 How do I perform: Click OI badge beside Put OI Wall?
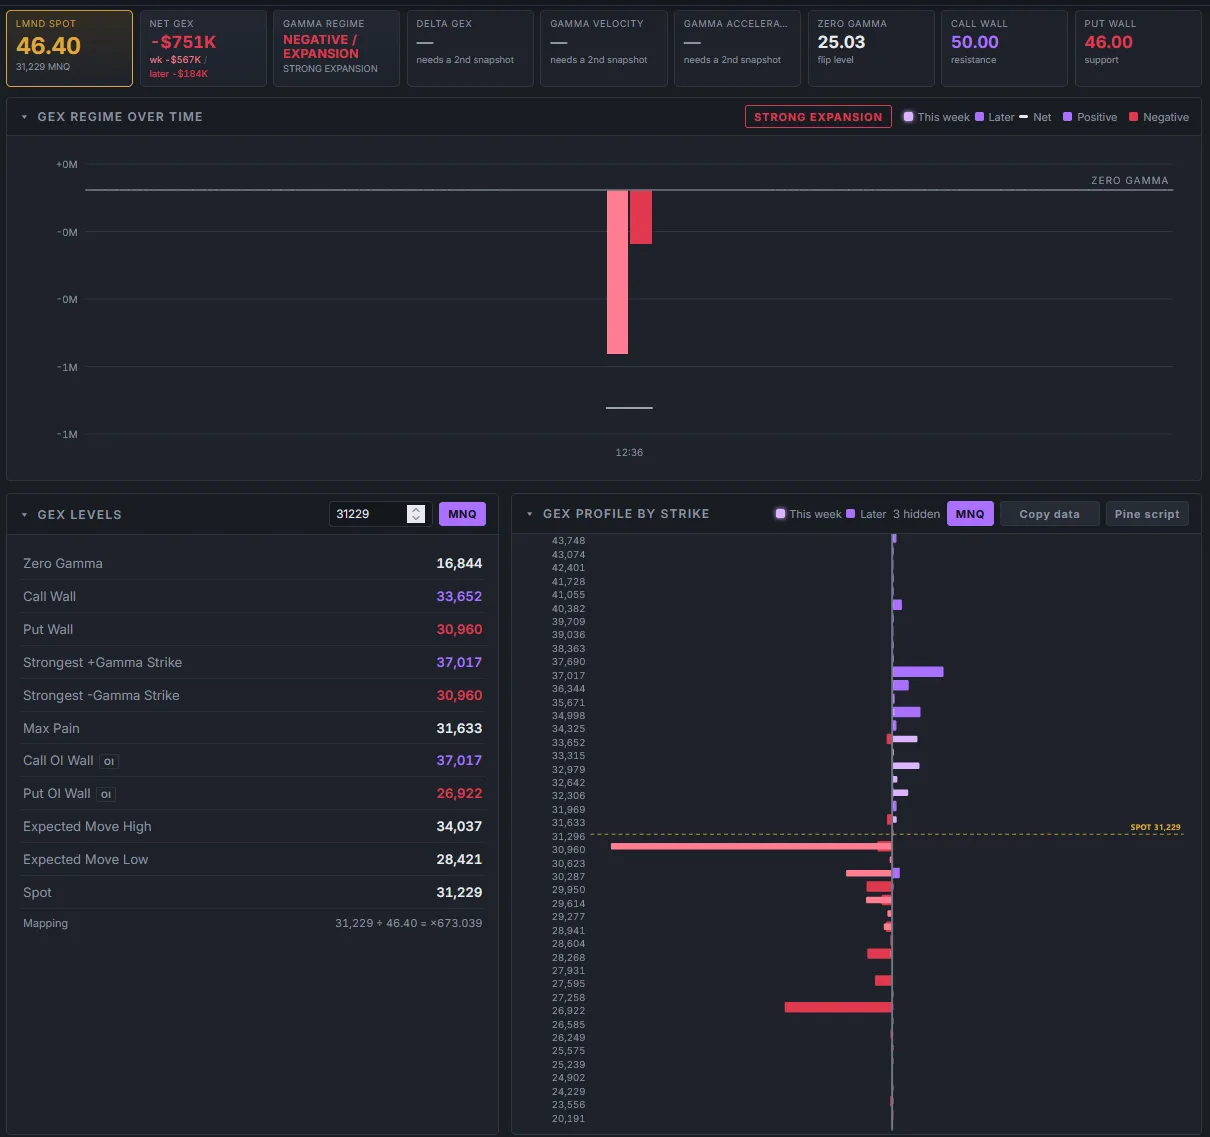(x=106, y=794)
